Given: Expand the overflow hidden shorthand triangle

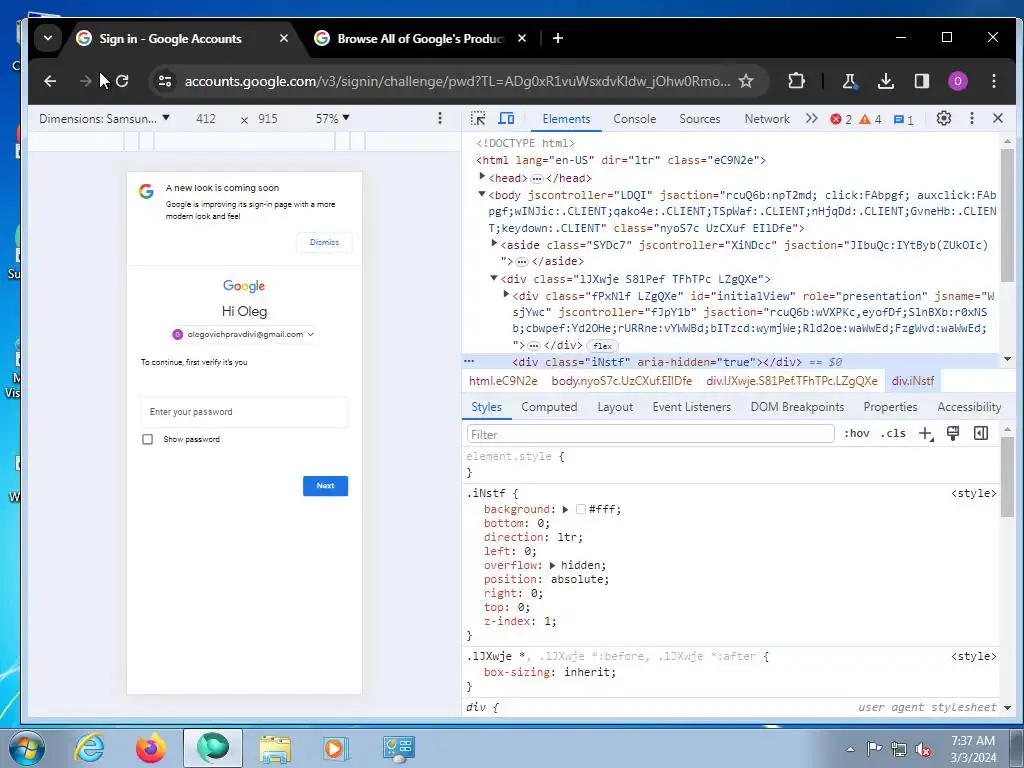Looking at the screenshot, I should pyautogui.click(x=552, y=566).
